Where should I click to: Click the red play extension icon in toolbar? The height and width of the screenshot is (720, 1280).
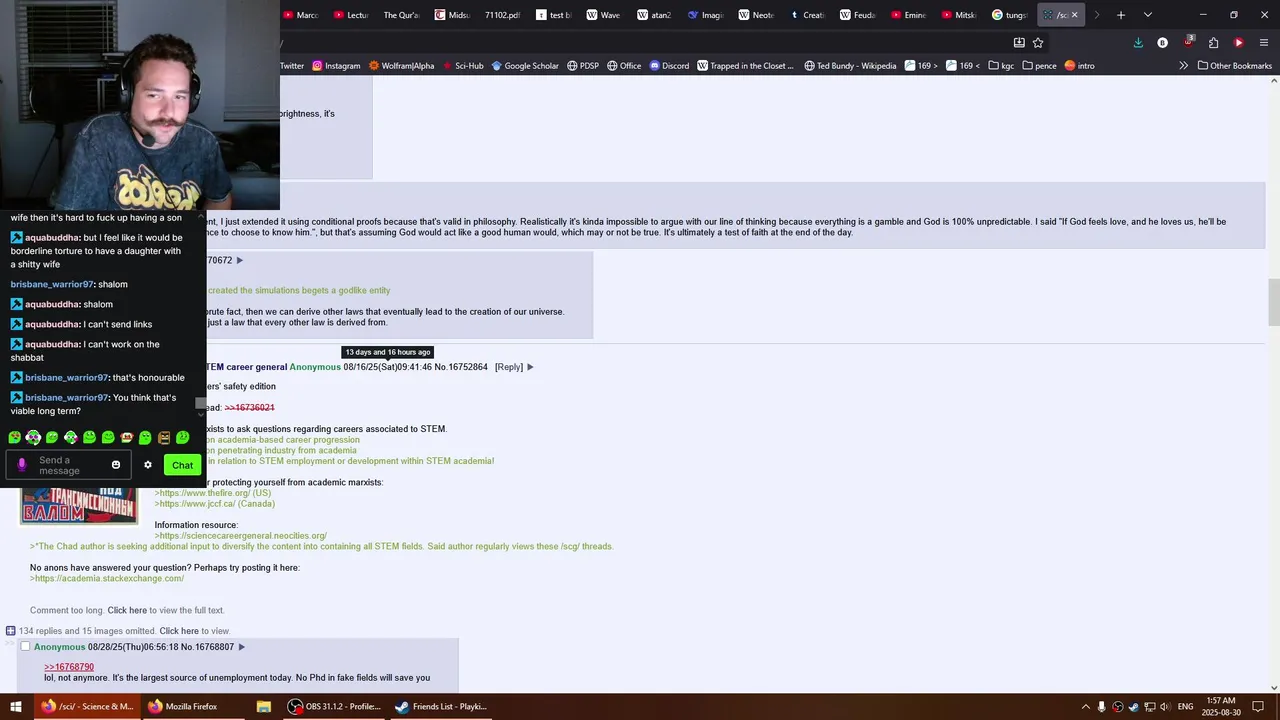click(x=1239, y=42)
